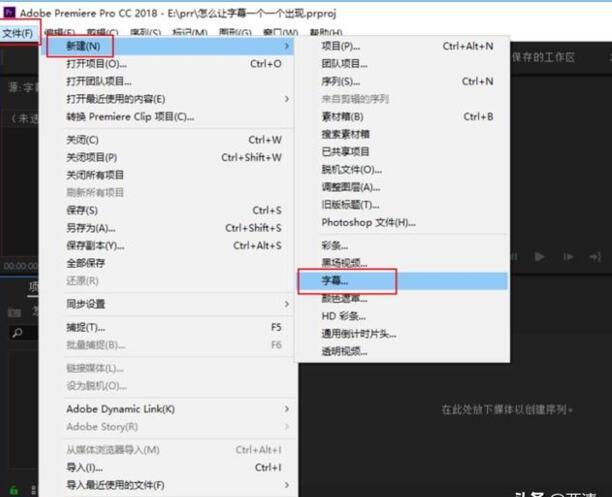
Task: Click 保存(S) menu entry
Action: tap(168, 210)
